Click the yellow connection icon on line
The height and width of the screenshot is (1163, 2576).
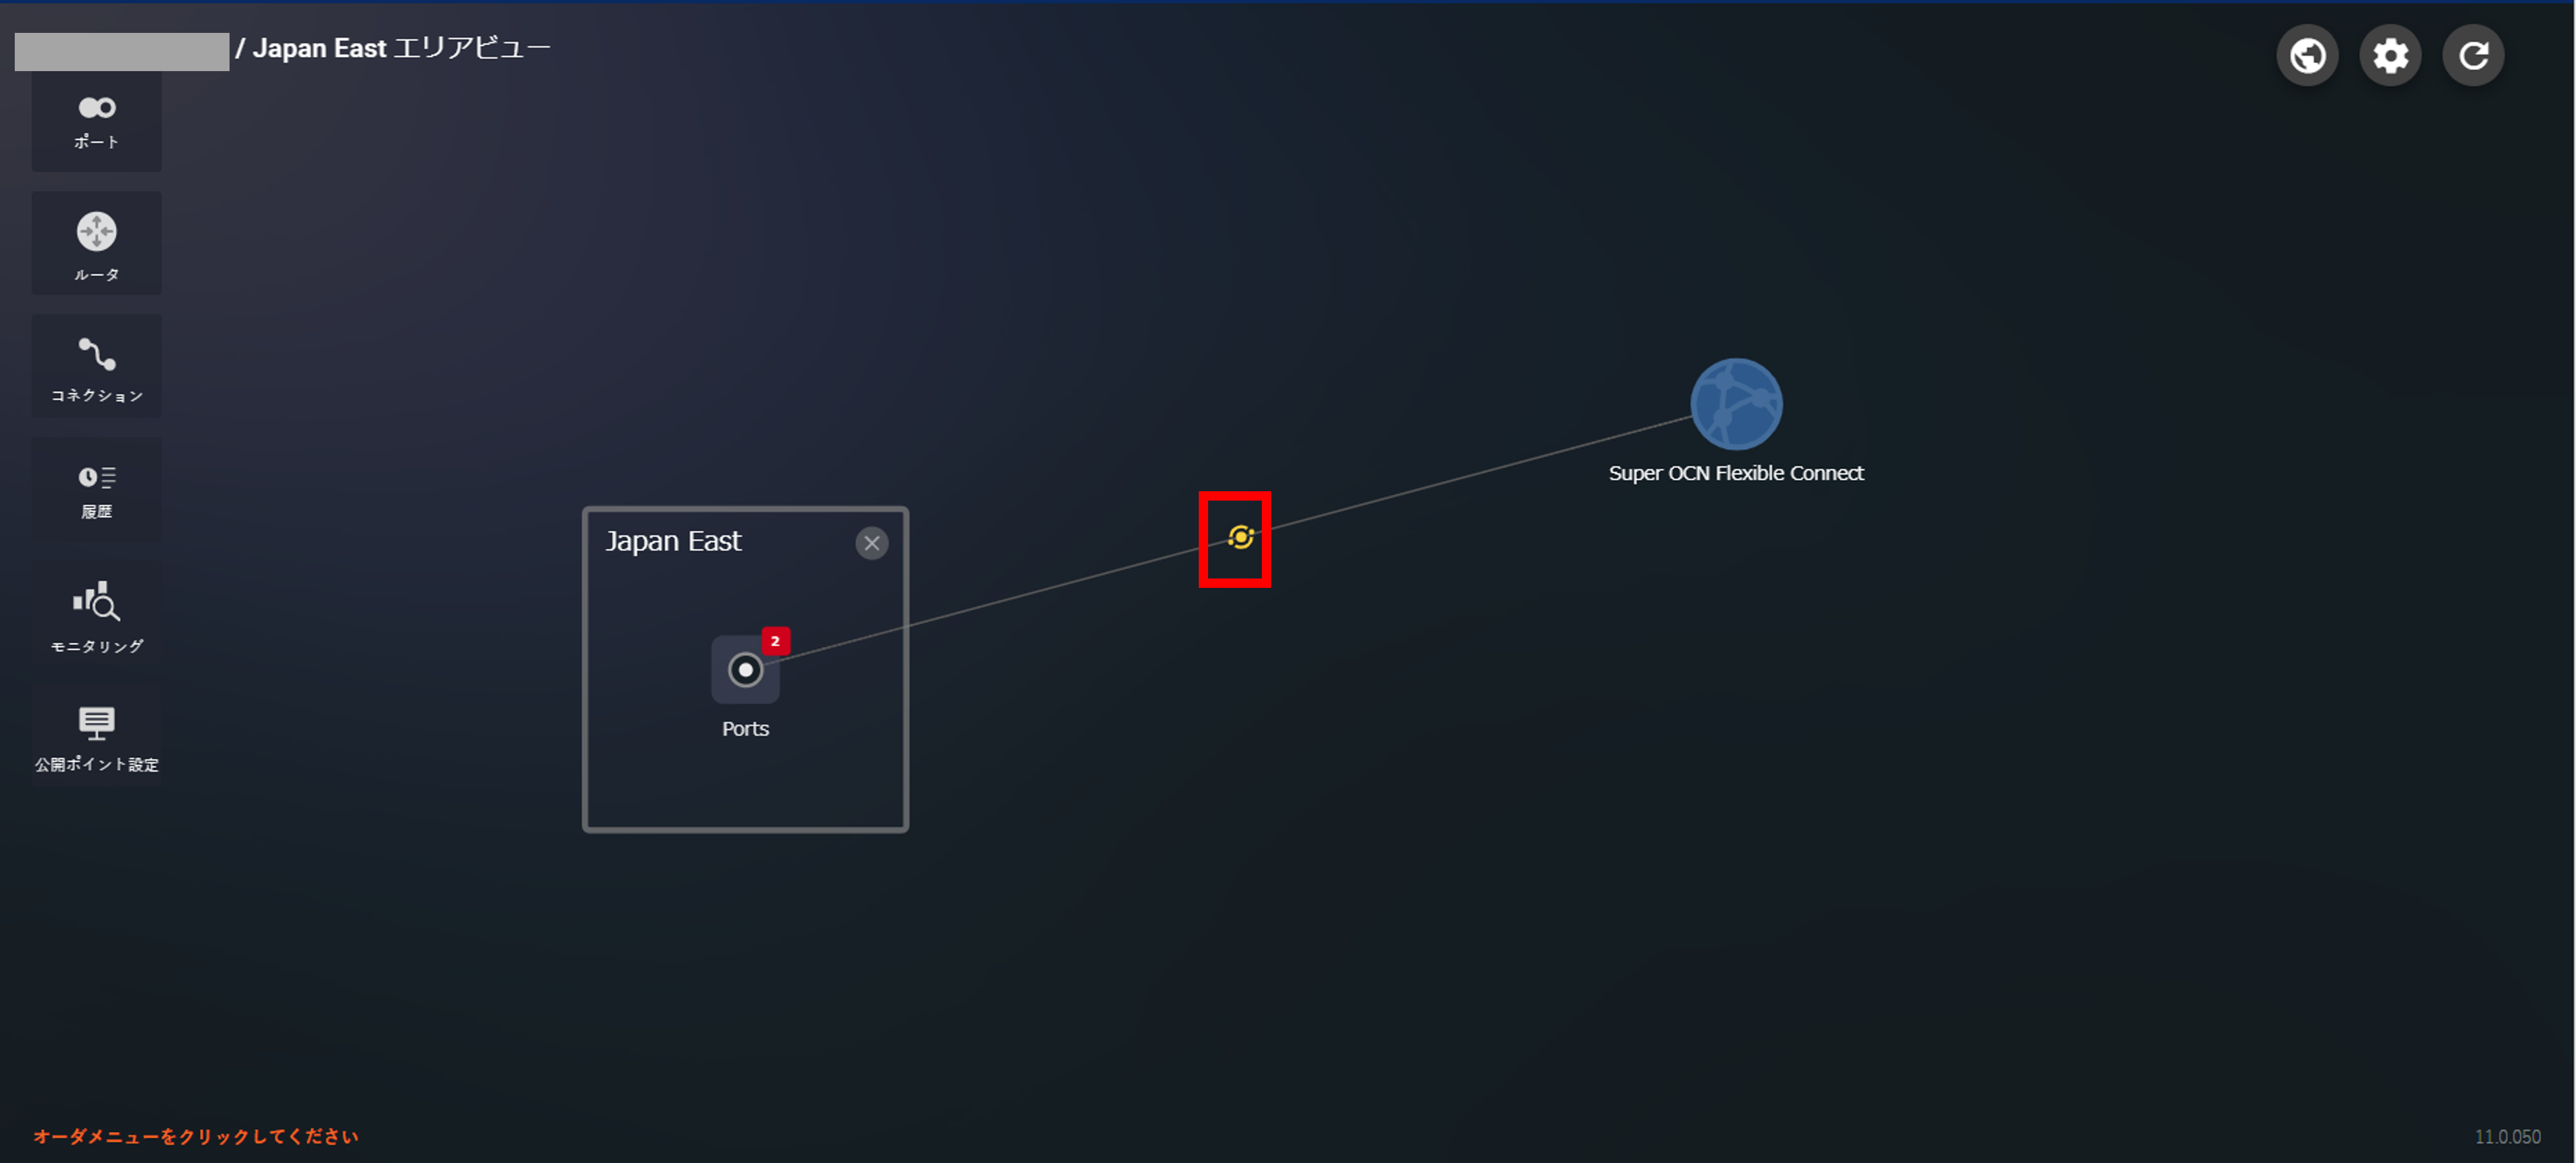[x=1240, y=538]
